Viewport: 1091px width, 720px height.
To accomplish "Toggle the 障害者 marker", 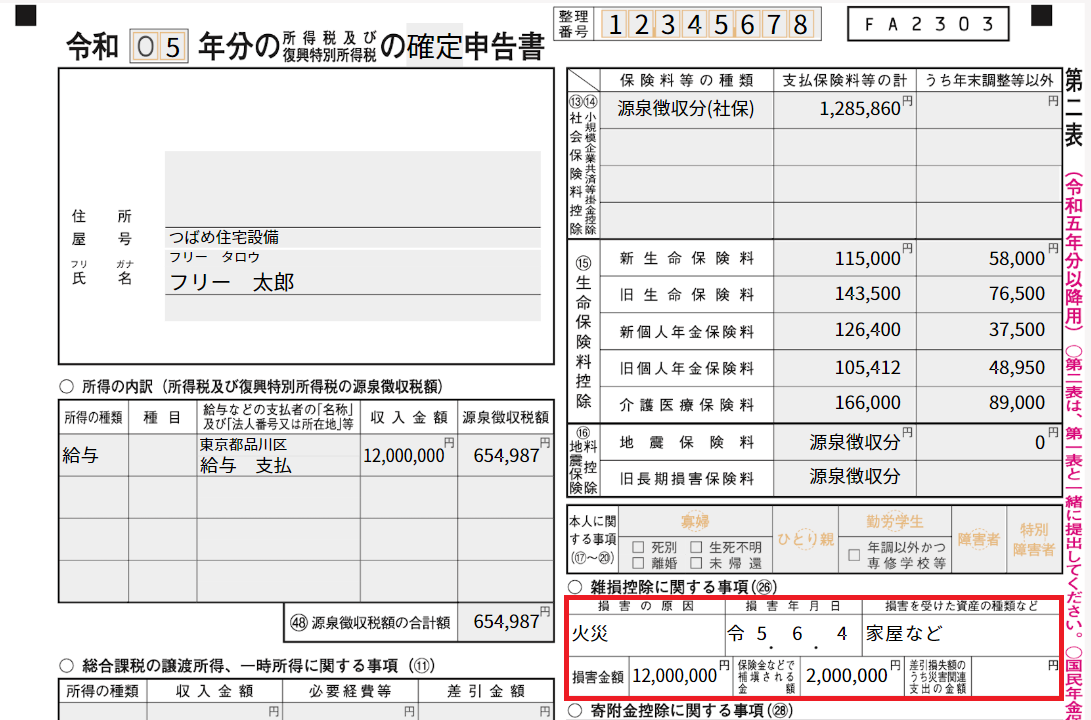I will tap(978, 539).
